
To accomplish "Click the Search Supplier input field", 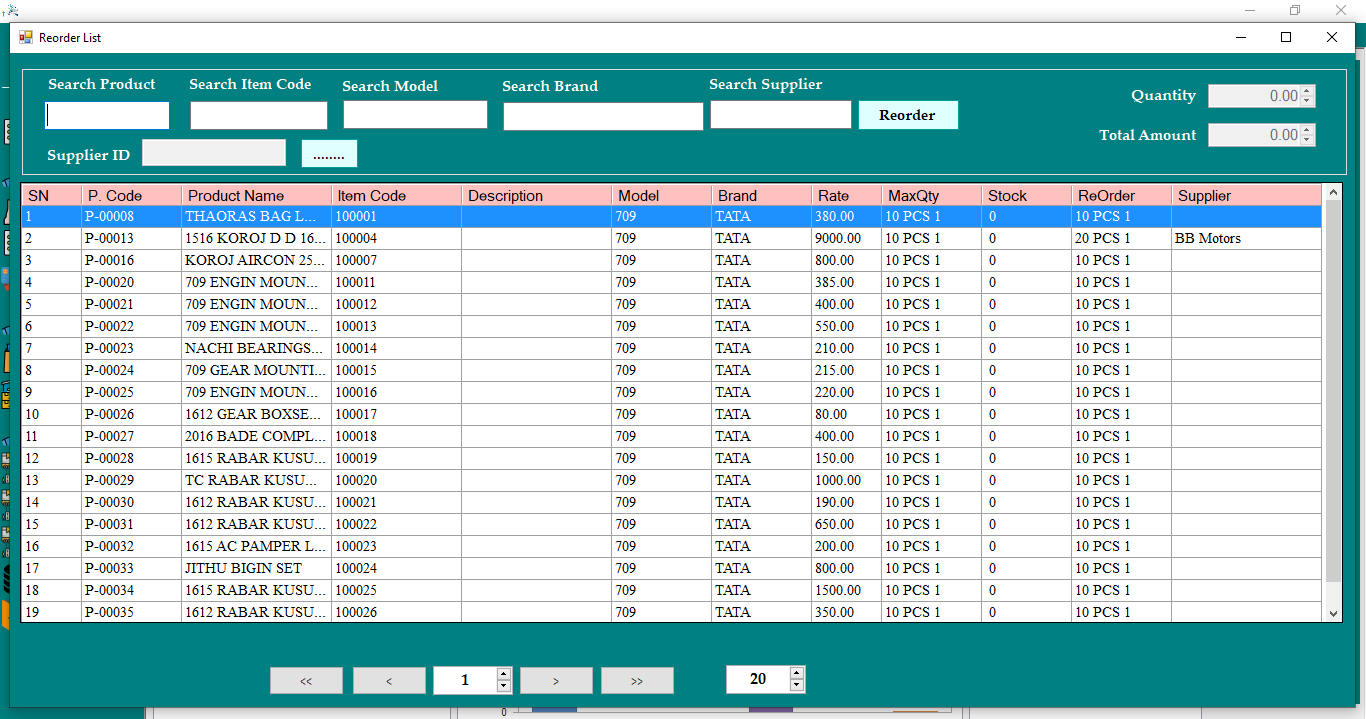I will tap(780, 115).
